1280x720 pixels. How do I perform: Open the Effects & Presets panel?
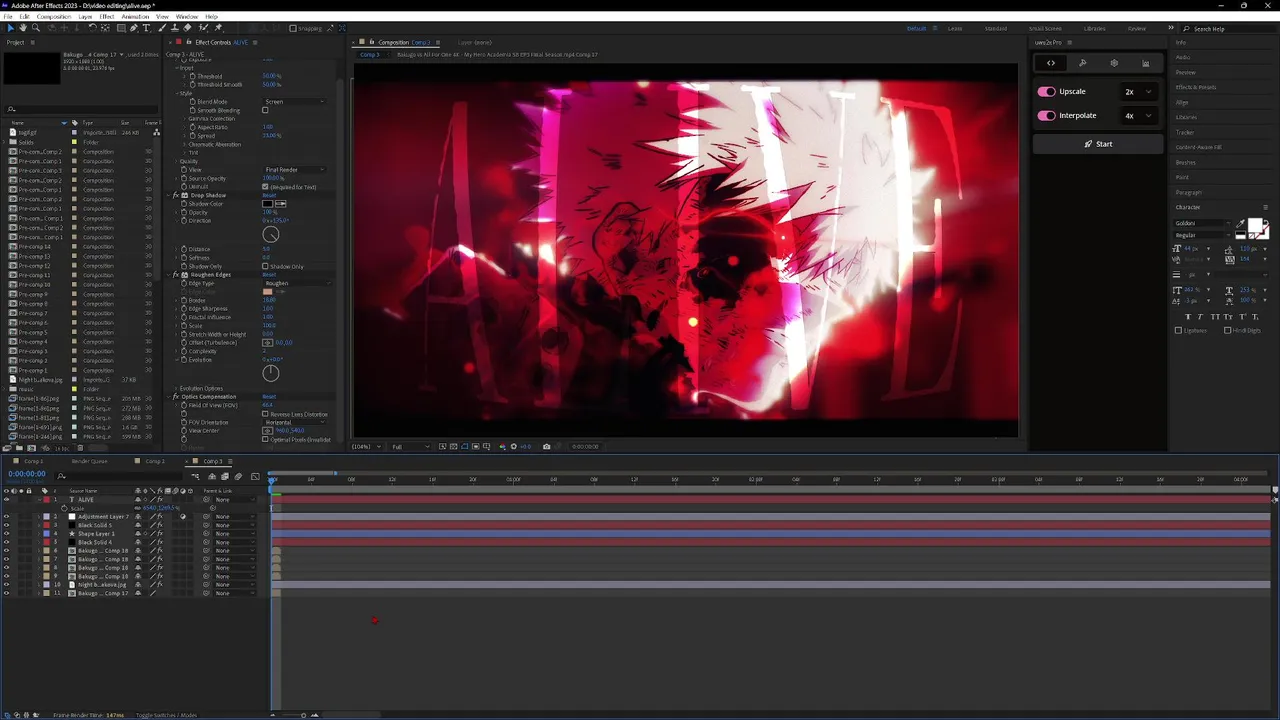[x=1196, y=87]
